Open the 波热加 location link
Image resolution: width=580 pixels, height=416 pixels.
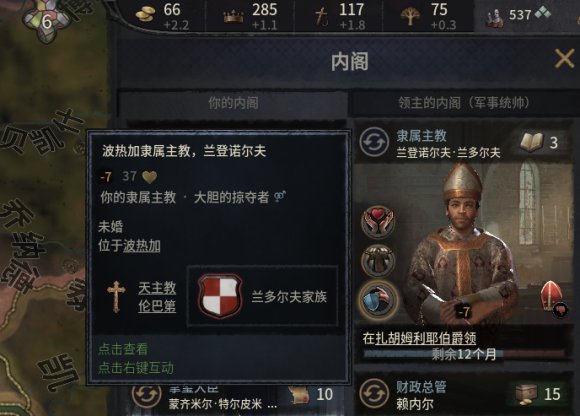(x=142, y=246)
